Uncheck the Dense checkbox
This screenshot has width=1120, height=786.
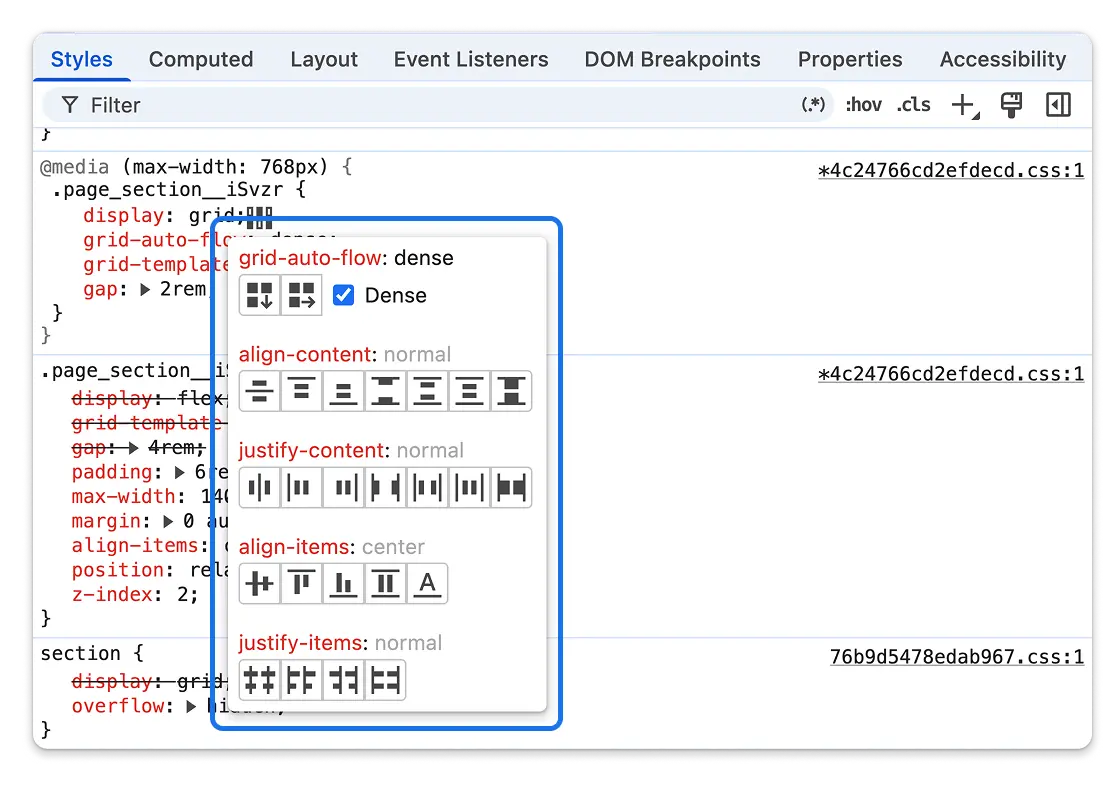coord(343,295)
